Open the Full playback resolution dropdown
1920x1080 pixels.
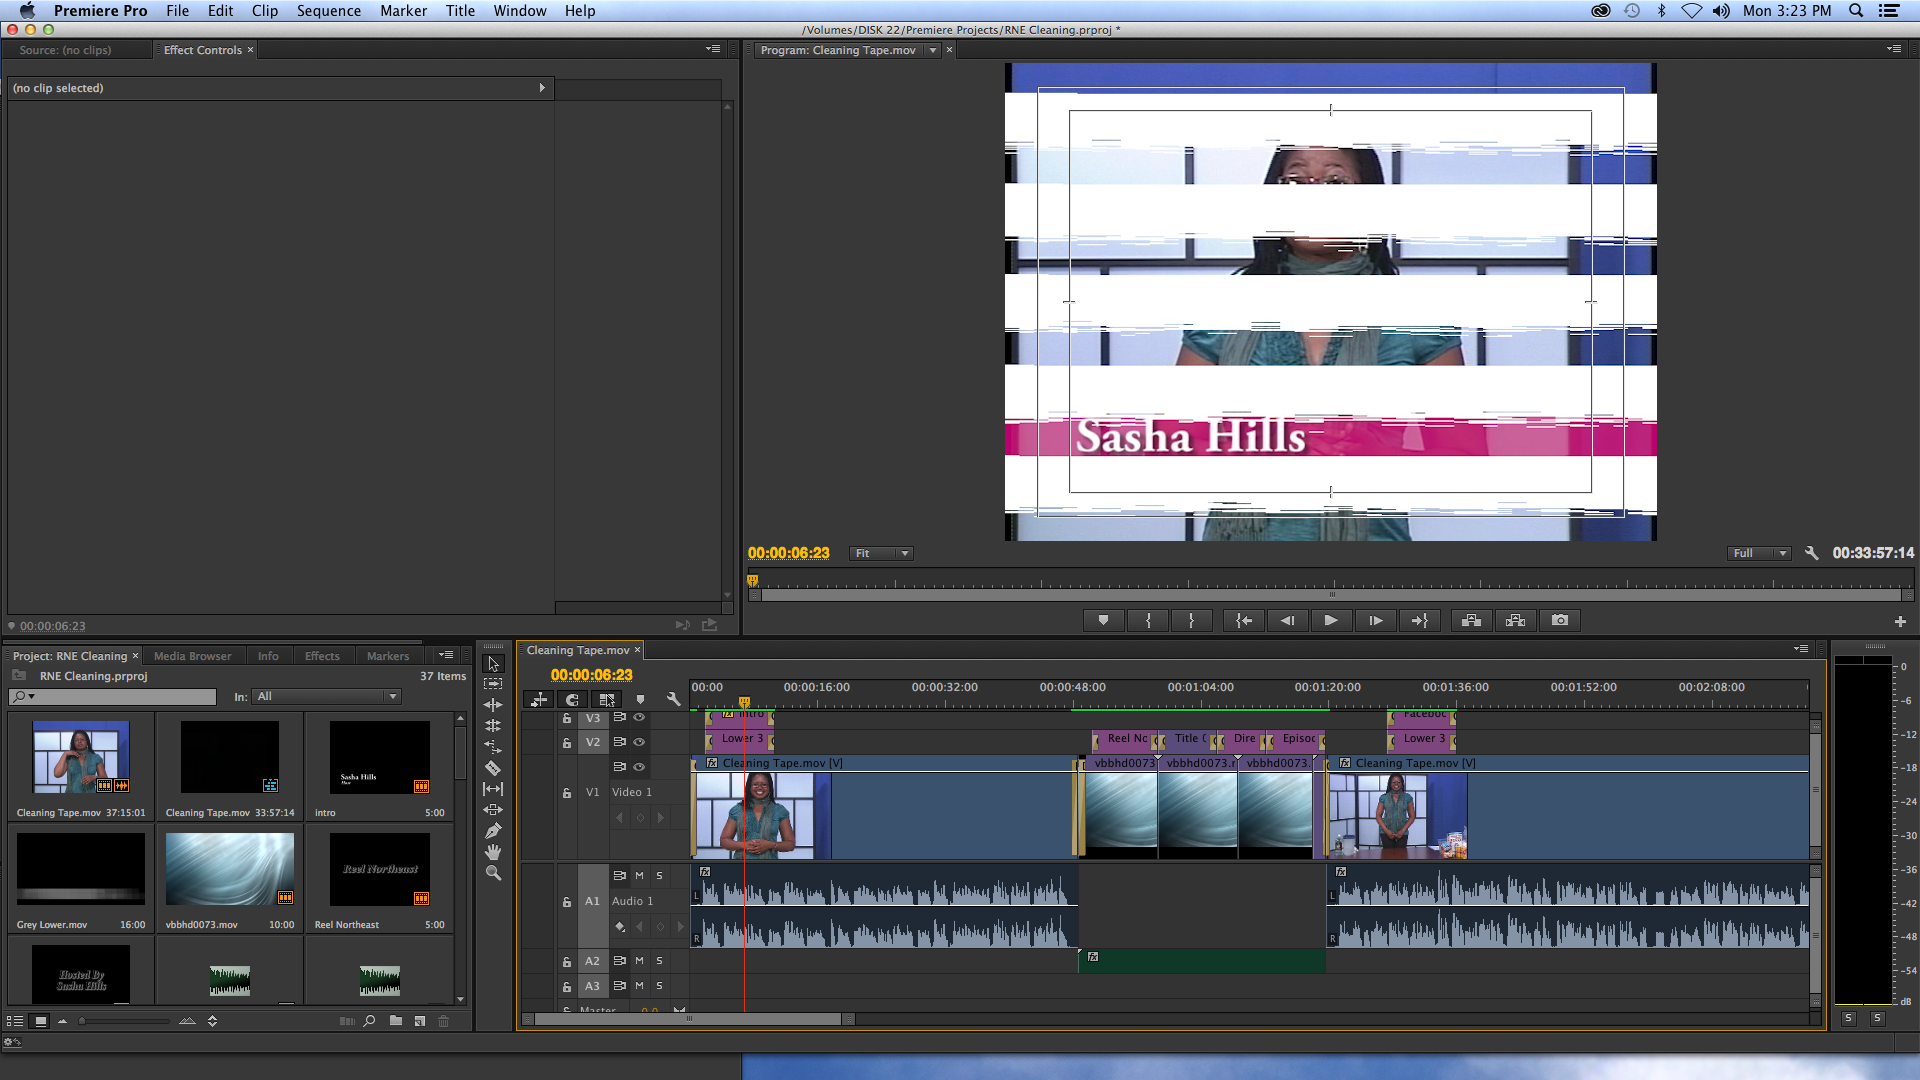pyautogui.click(x=1759, y=554)
